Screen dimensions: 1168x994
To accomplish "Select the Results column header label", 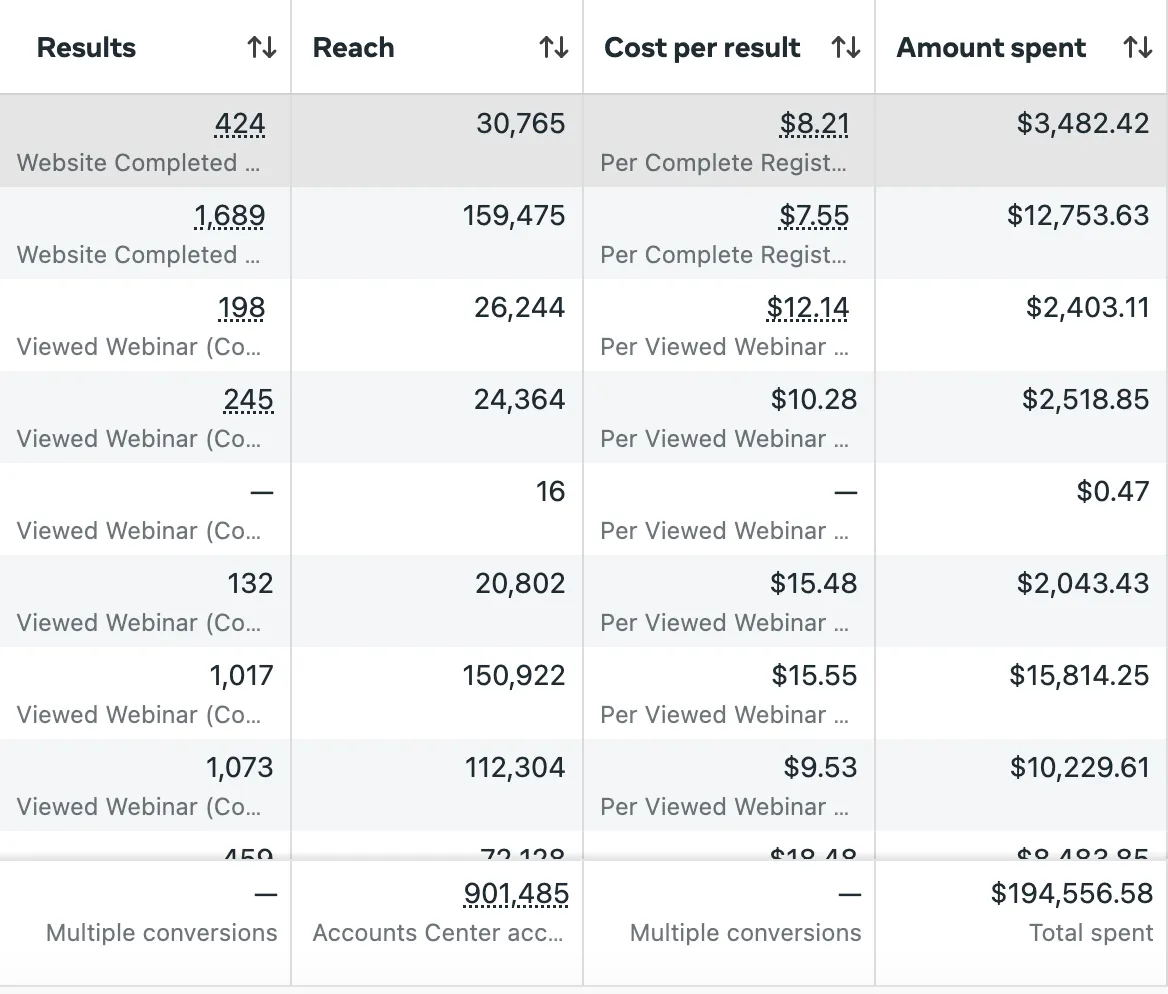I will click(x=86, y=48).
